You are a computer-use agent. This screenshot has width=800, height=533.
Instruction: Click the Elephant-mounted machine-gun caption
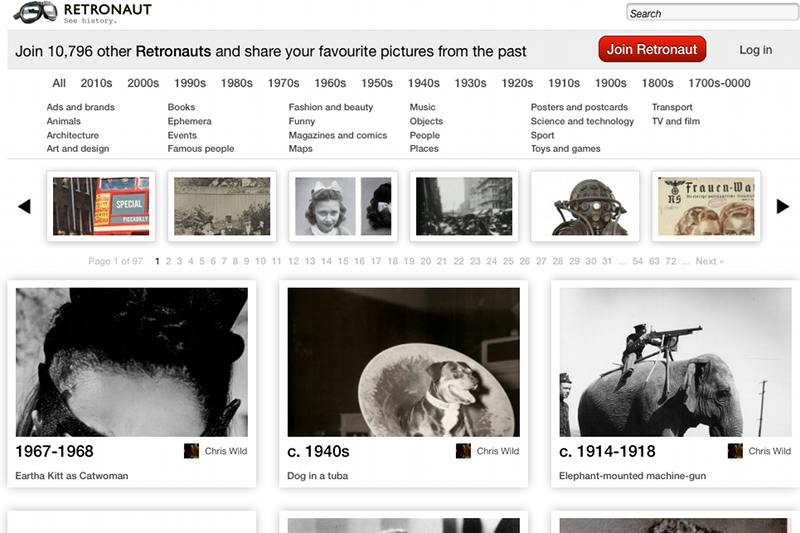pos(633,476)
